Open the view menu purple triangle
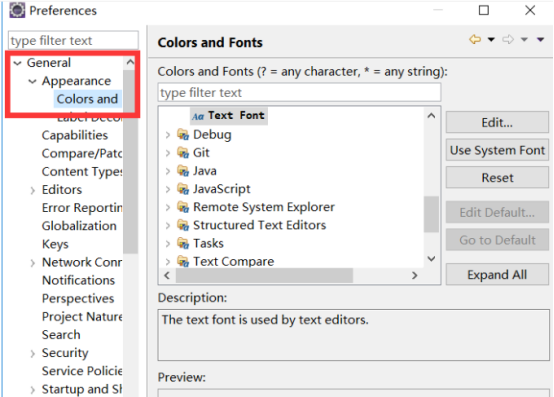 pyautogui.click(x=540, y=39)
